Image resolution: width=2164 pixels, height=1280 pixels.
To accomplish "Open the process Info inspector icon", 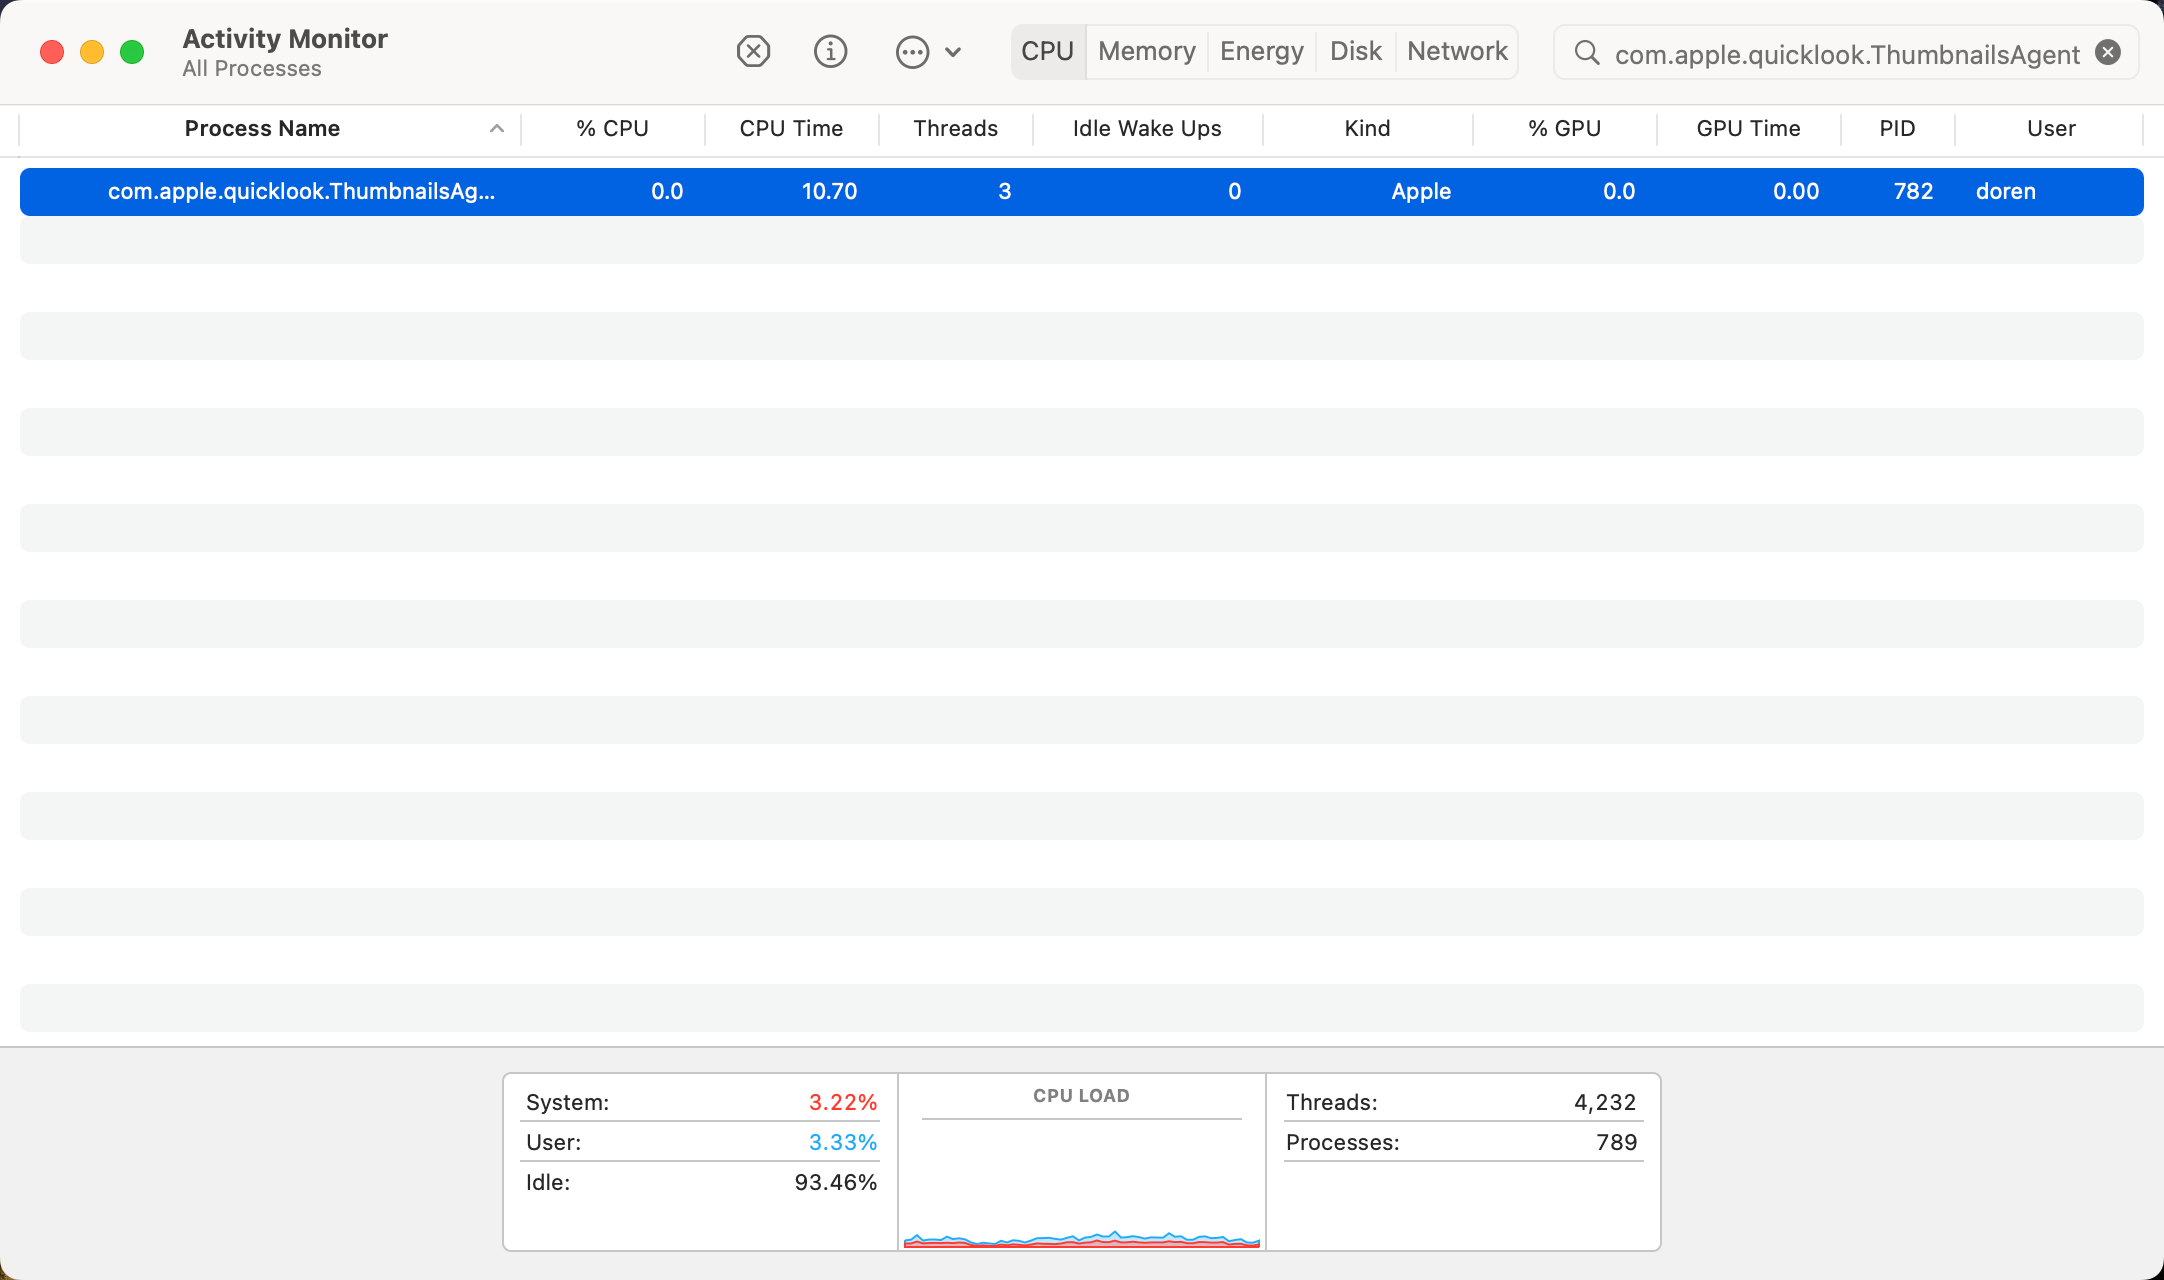I will coord(830,51).
